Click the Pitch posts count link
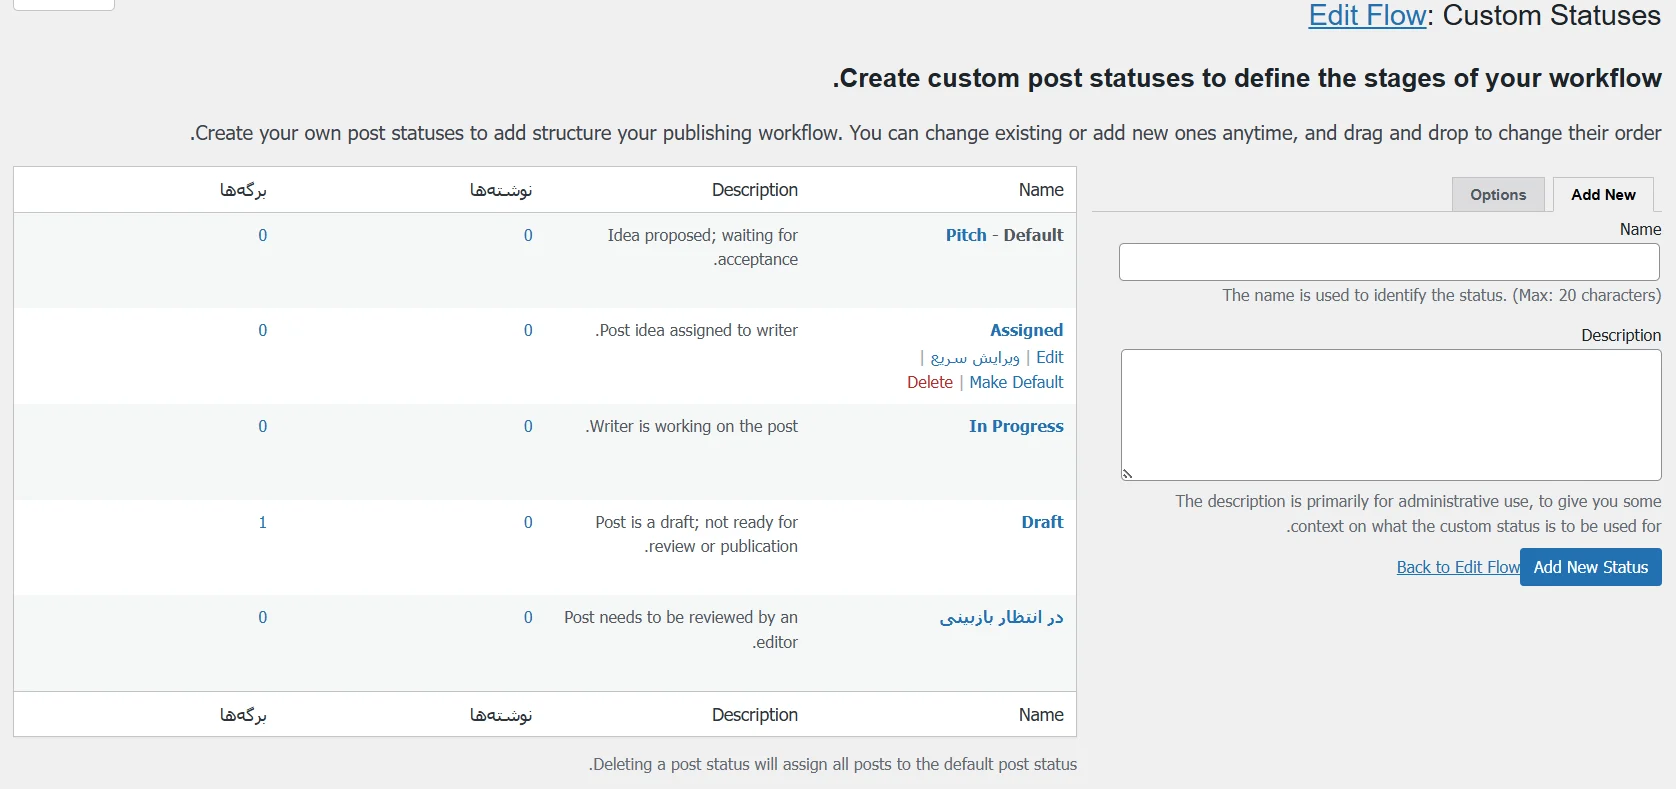The width and height of the screenshot is (1676, 789). click(528, 235)
